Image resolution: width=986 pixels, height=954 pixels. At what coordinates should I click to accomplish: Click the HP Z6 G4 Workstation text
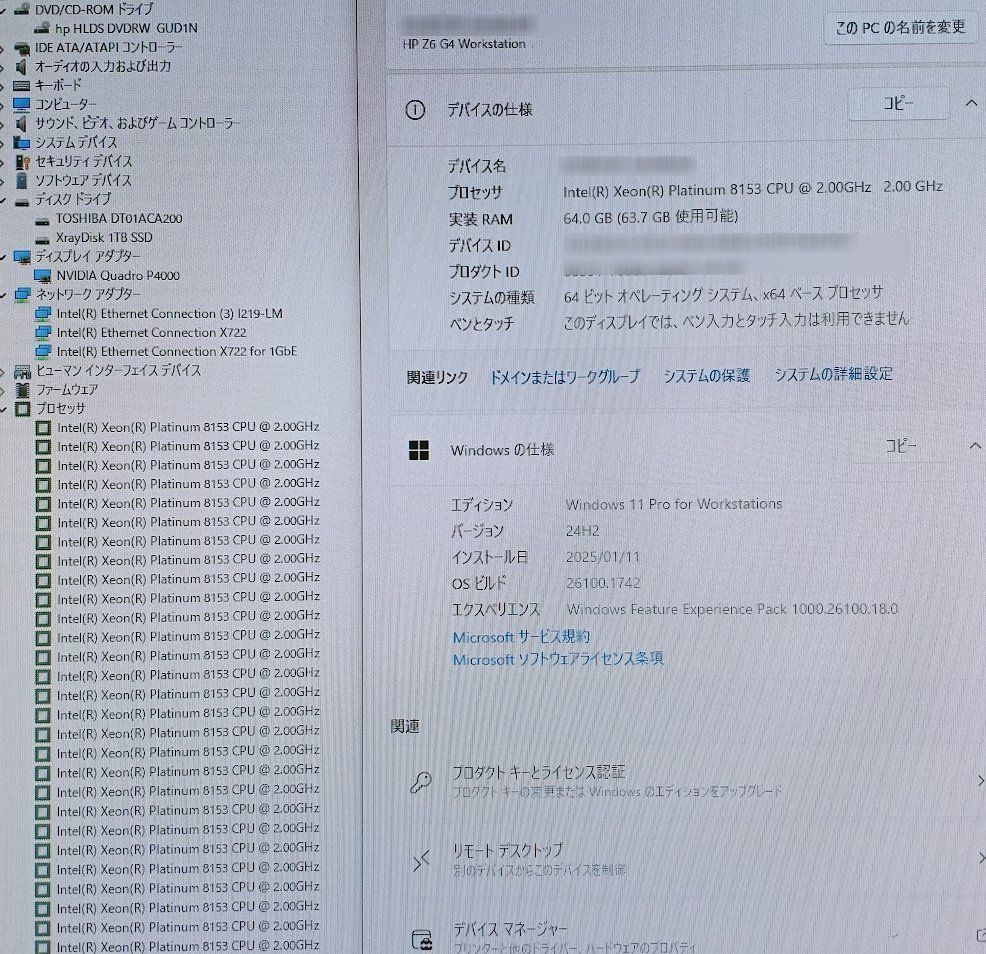pyautogui.click(x=464, y=44)
